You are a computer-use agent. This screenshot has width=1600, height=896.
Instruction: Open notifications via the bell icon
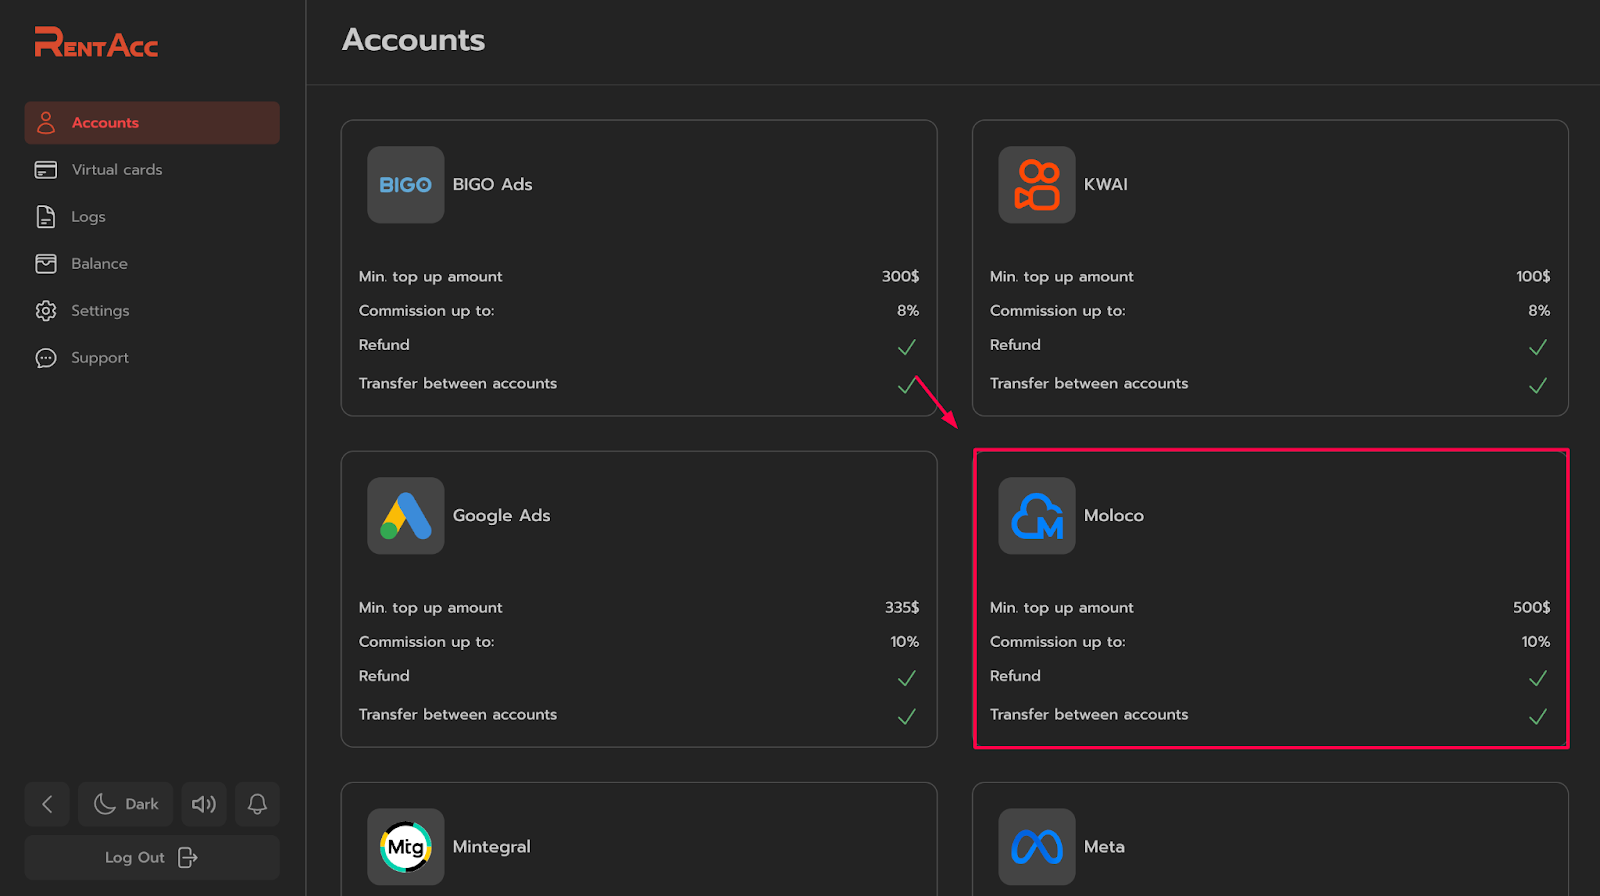[257, 804]
